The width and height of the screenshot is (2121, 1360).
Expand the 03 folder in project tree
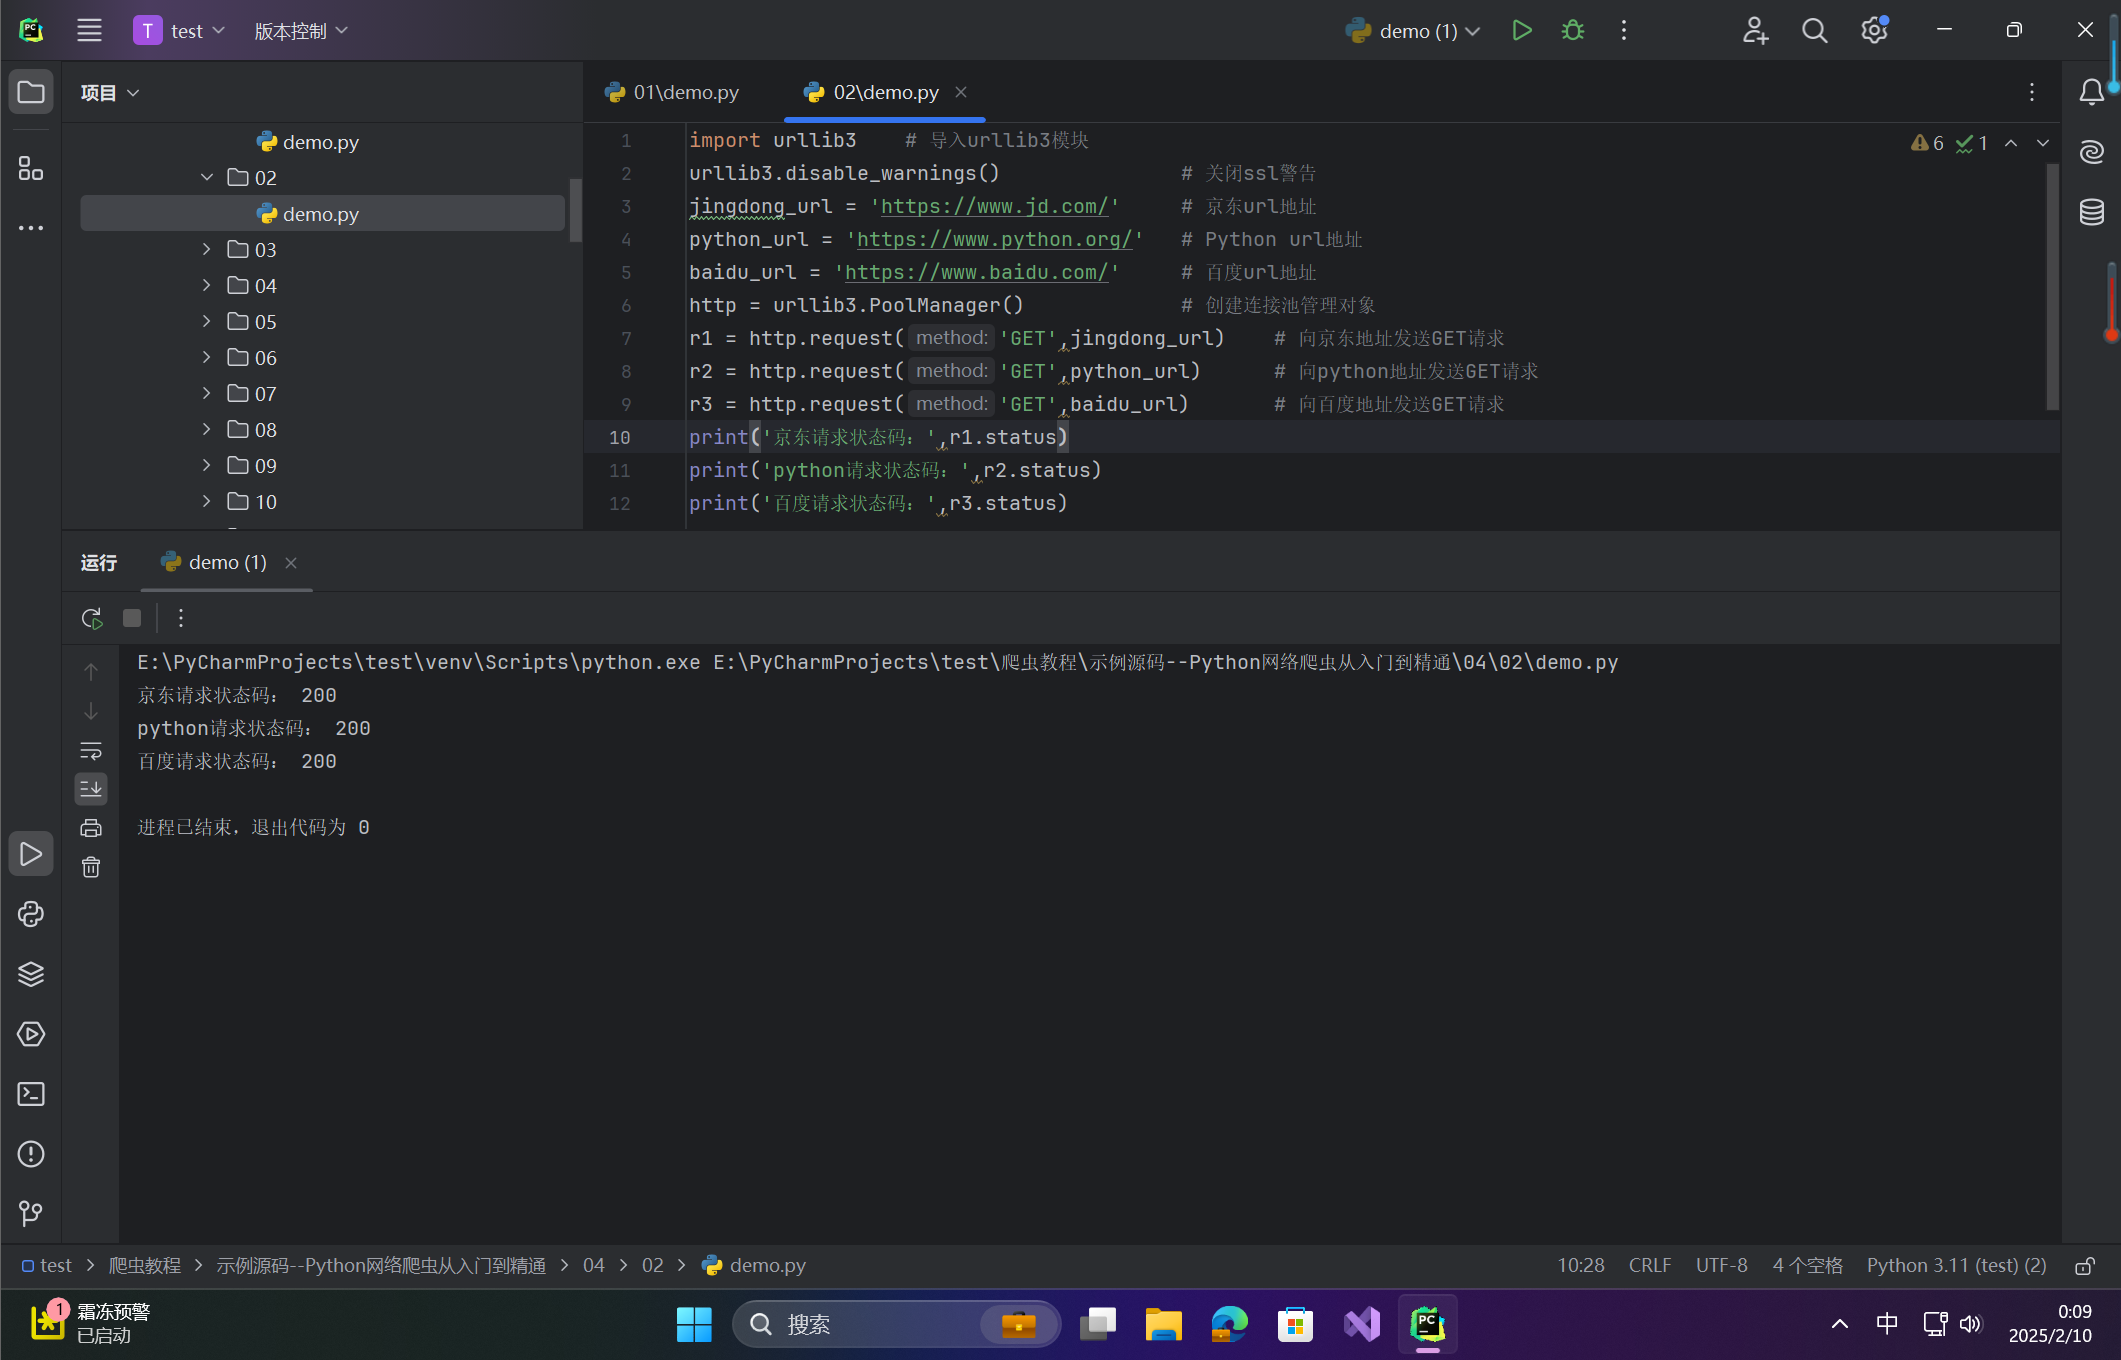(206, 249)
